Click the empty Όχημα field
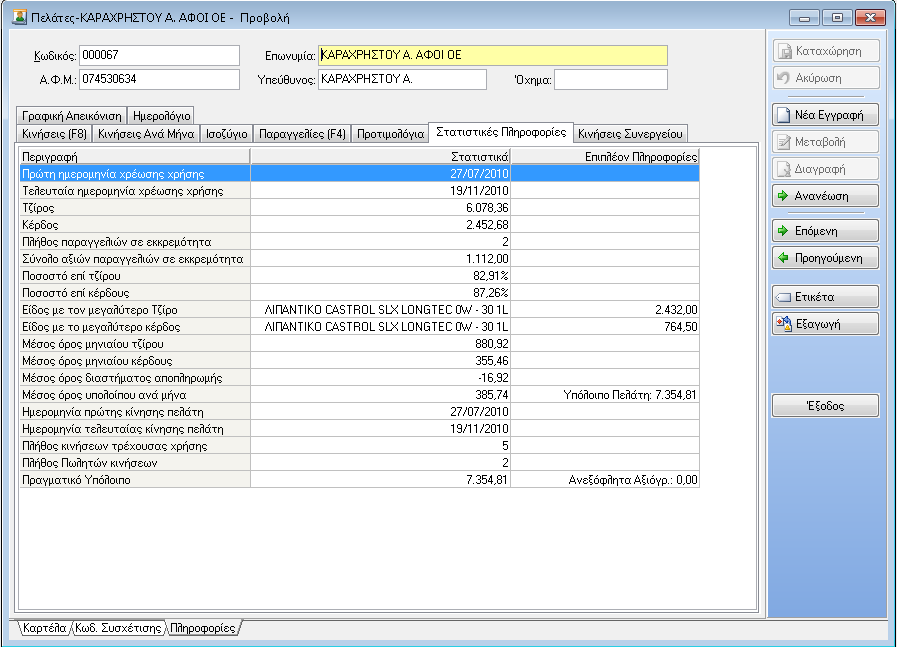The image size is (897, 647). click(x=611, y=80)
